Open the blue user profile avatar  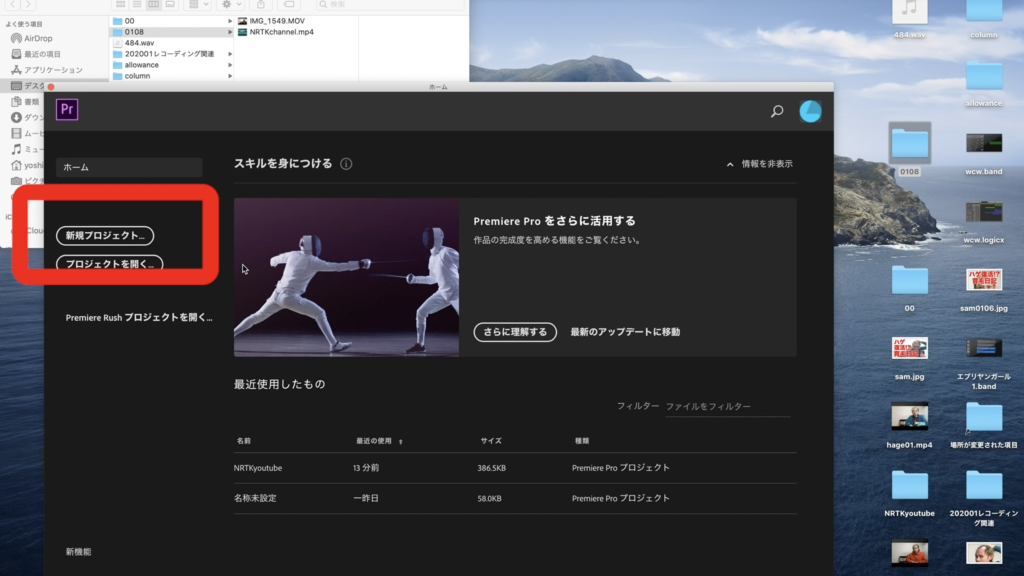click(810, 112)
